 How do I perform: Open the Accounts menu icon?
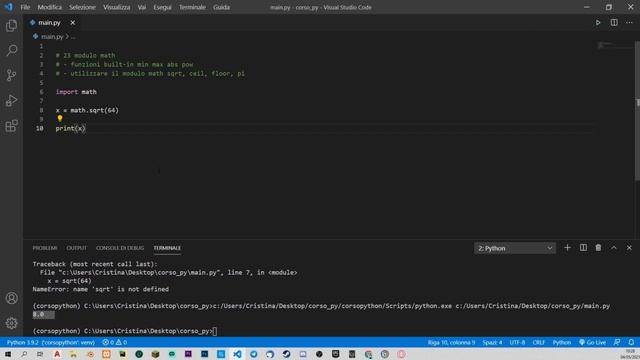tap(11, 298)
